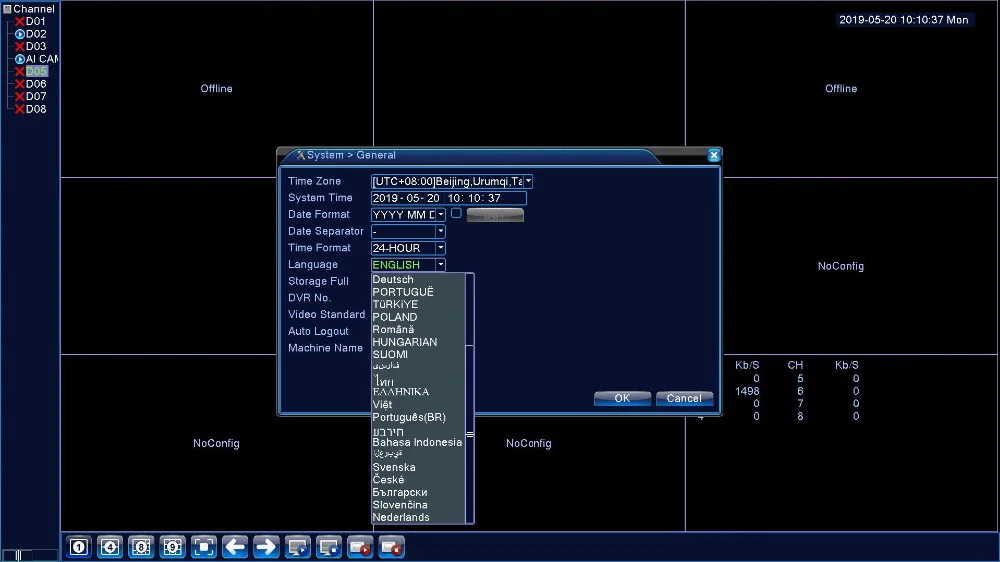This screenshot has width=1000, height=562.
Task: Click the stop record icon
Action: 391,547
